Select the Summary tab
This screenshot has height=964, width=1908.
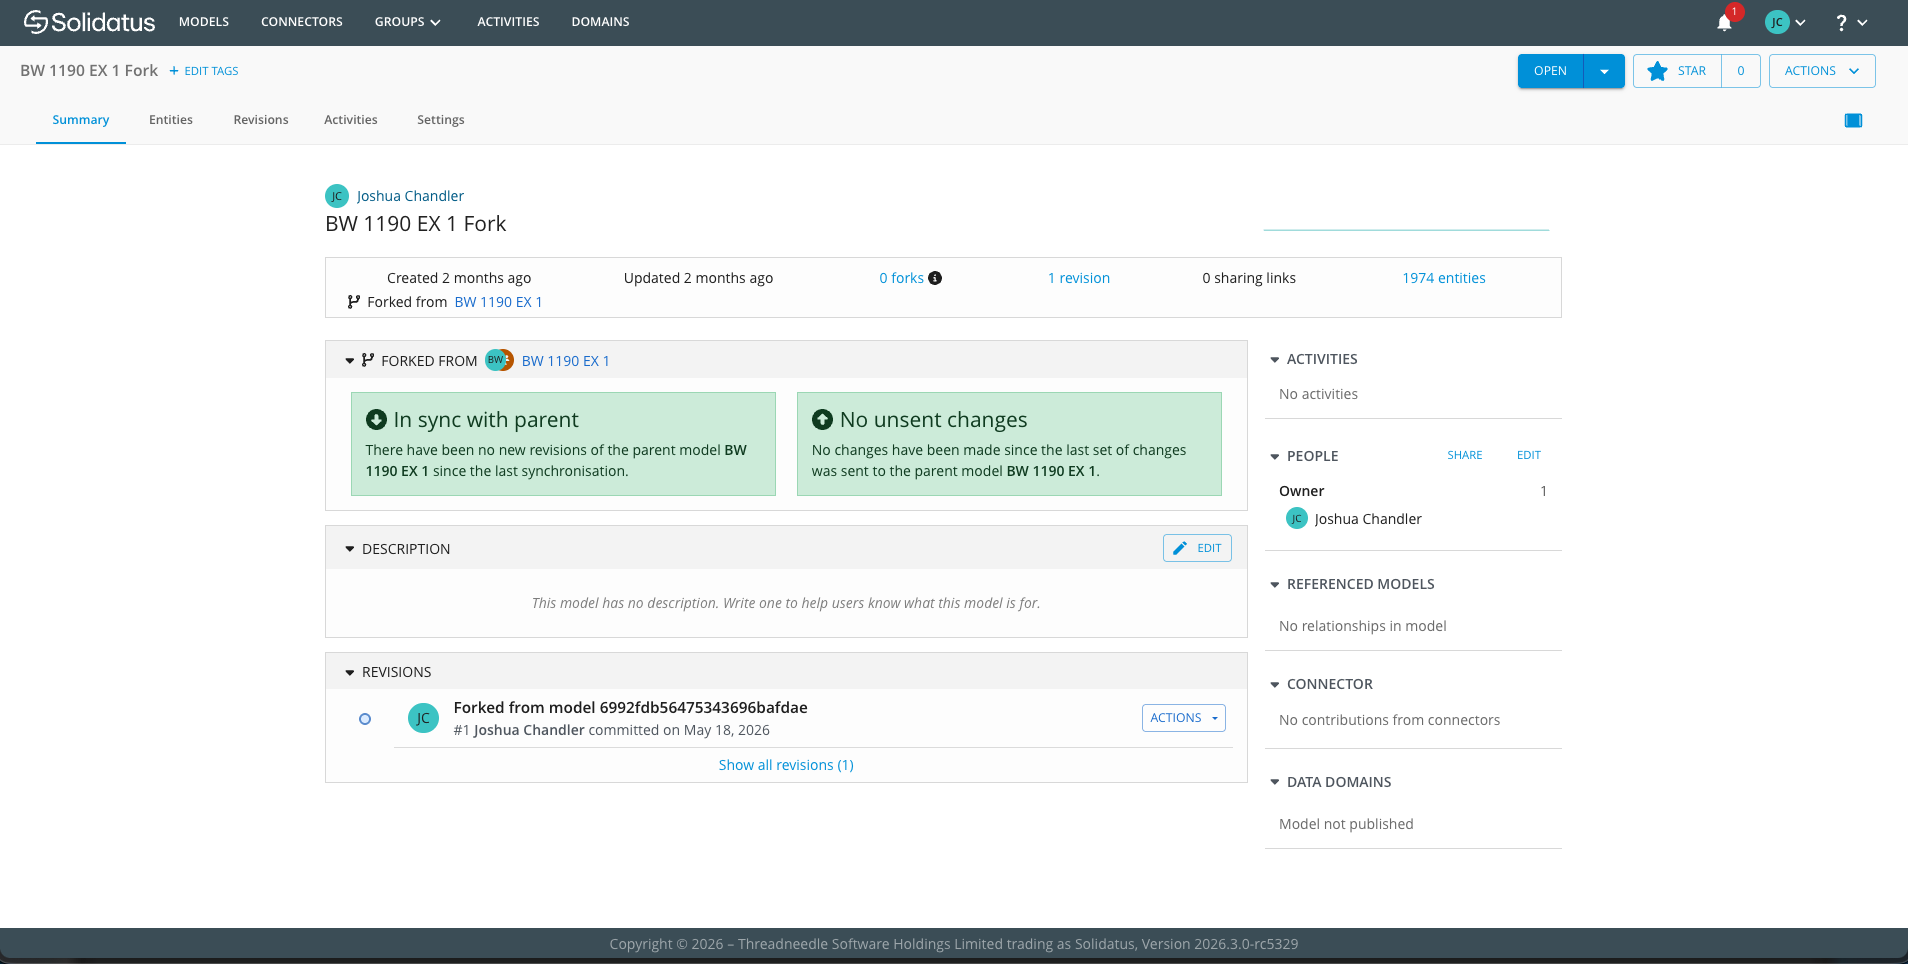click(81, 120)
